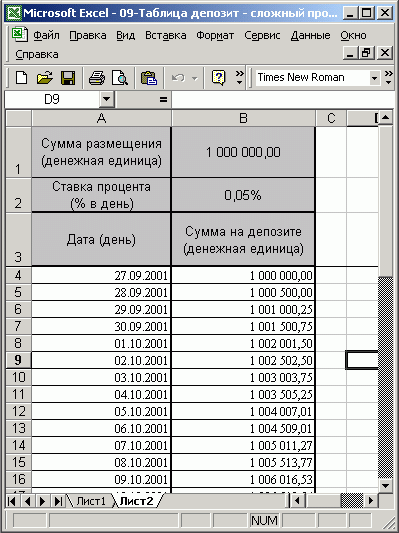Open the Формат menu

click(215, 35)
